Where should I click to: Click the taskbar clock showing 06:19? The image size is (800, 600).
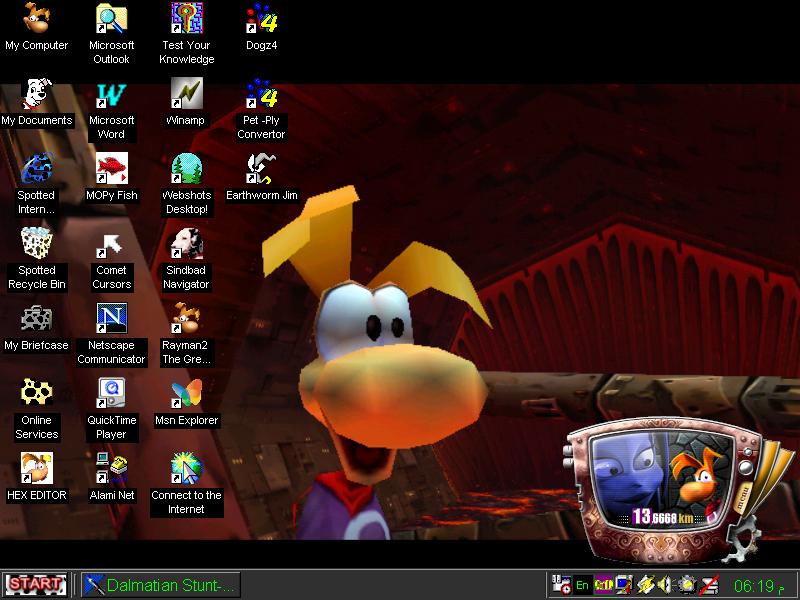[754, 585]
